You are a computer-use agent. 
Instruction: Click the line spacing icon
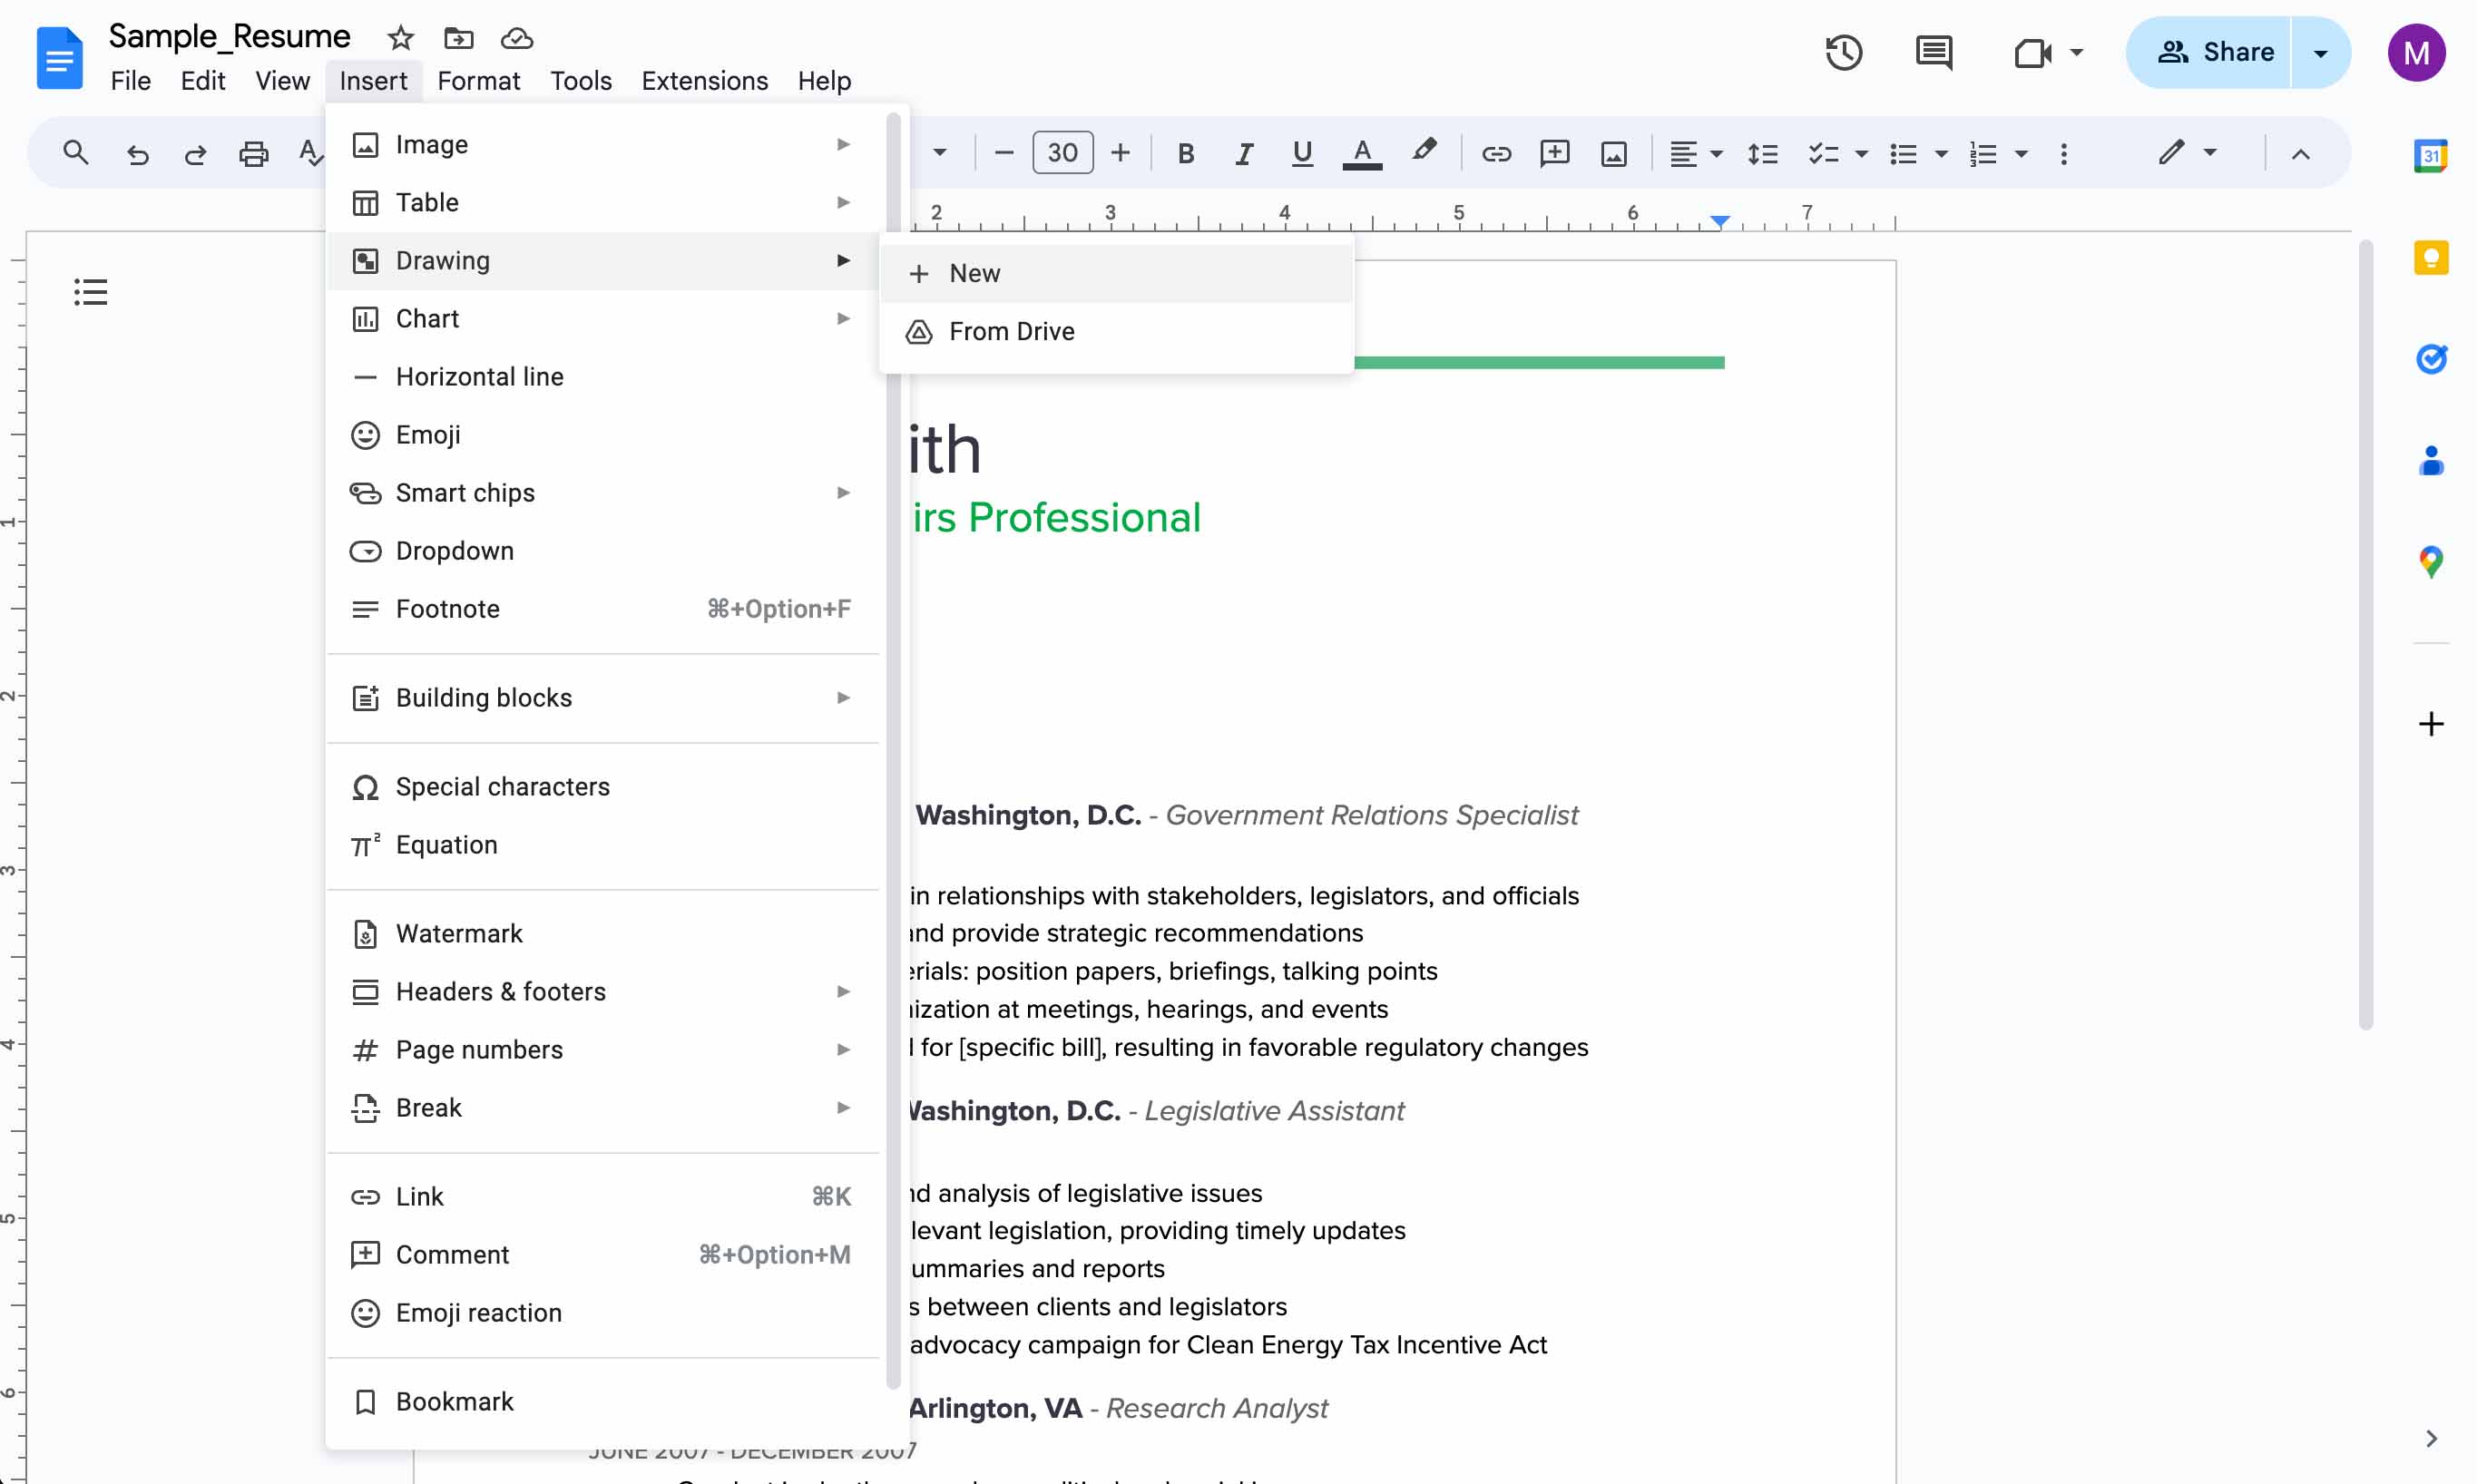click(1761, 153)
